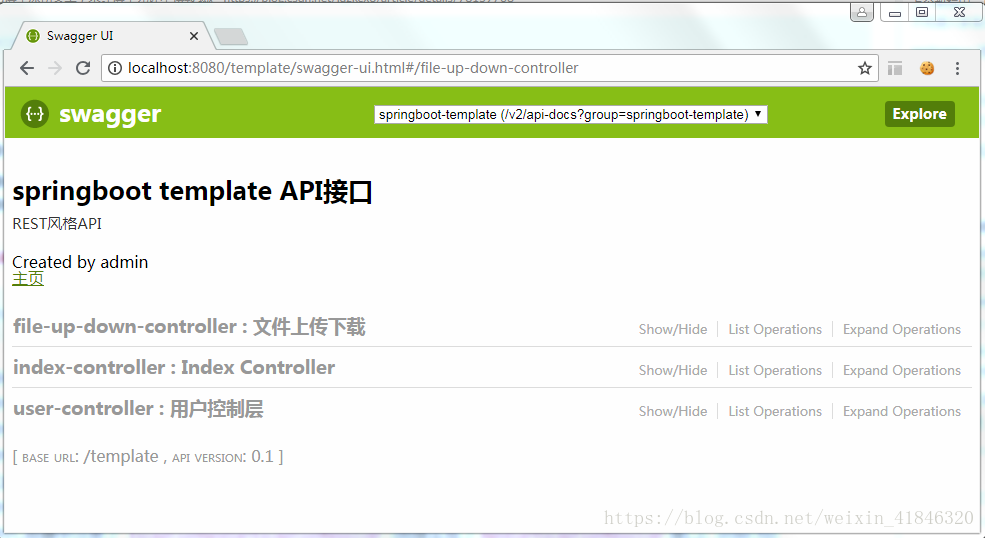Close the Swagger UI tab
The height and width of the screenshot is (538, 985).
tap(193, 36)
